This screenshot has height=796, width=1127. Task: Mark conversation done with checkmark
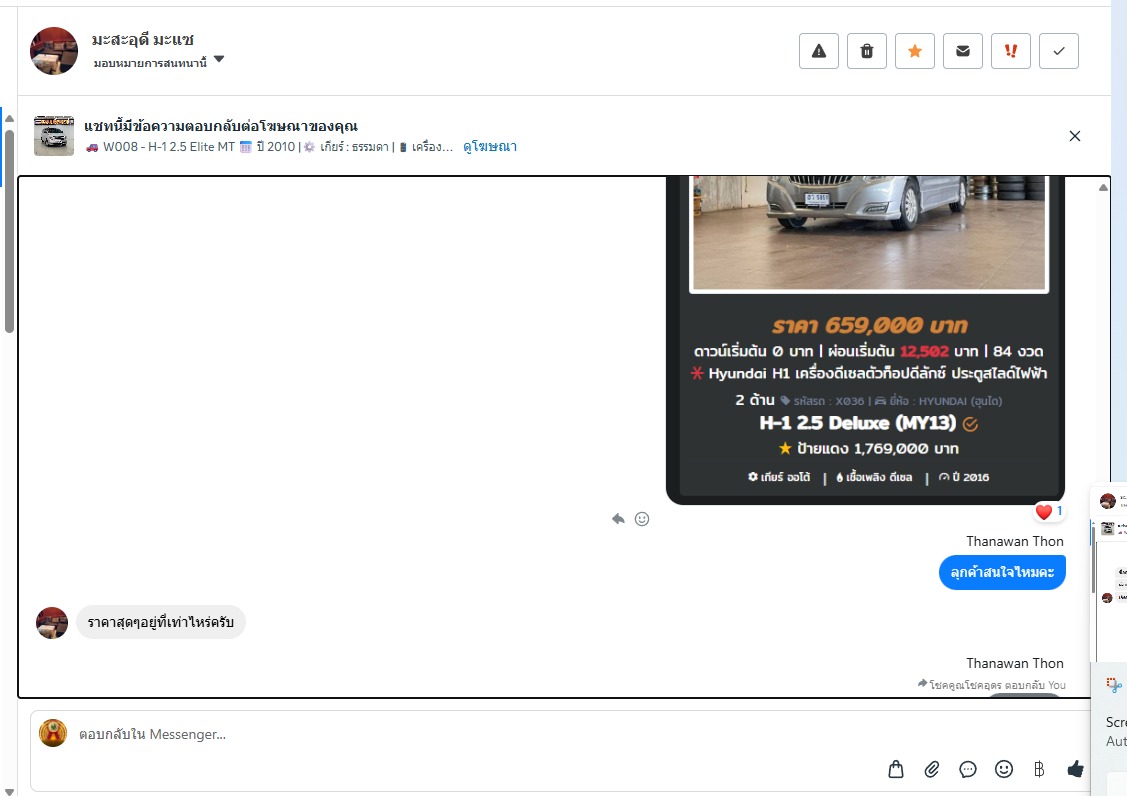[x=1059, y=51]
